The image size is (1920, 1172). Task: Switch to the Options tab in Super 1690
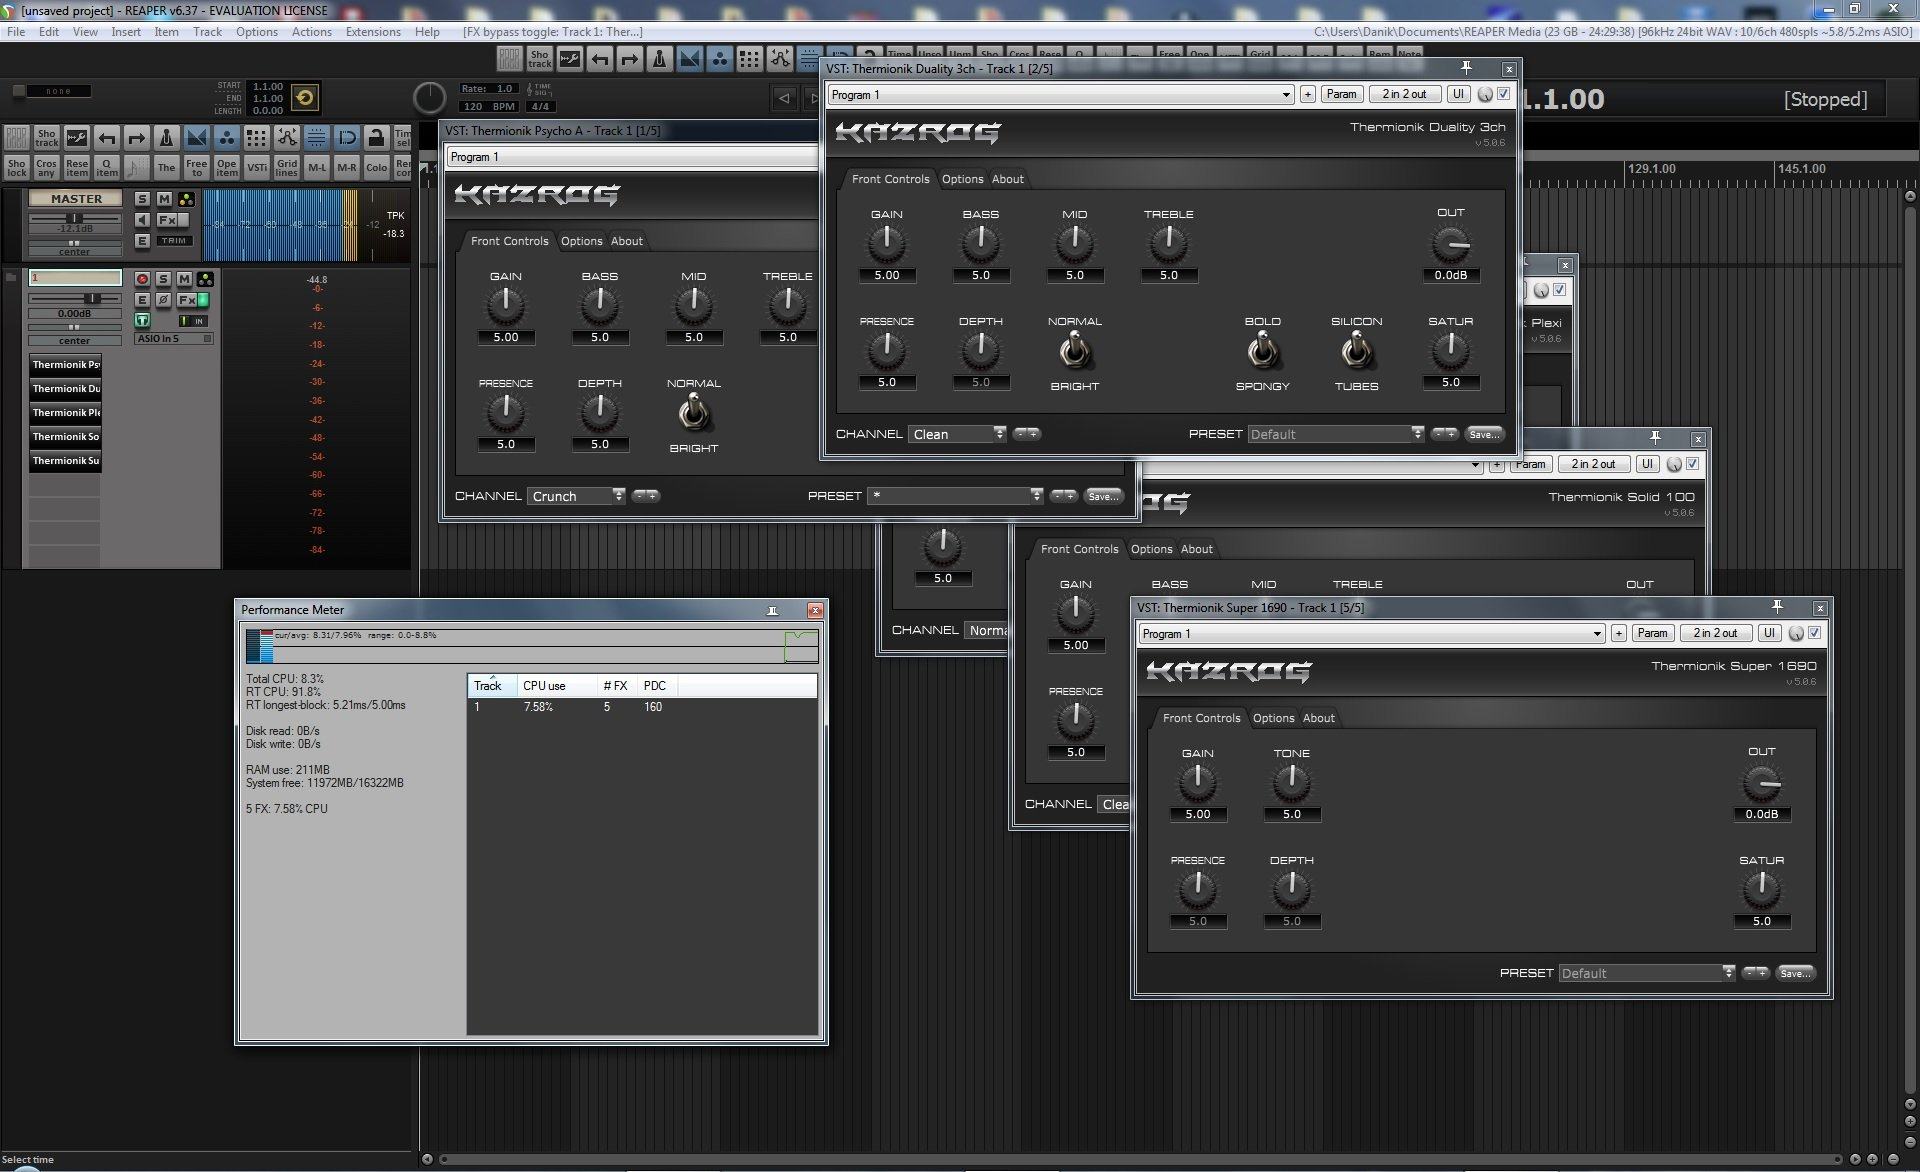coord(1273,718)
